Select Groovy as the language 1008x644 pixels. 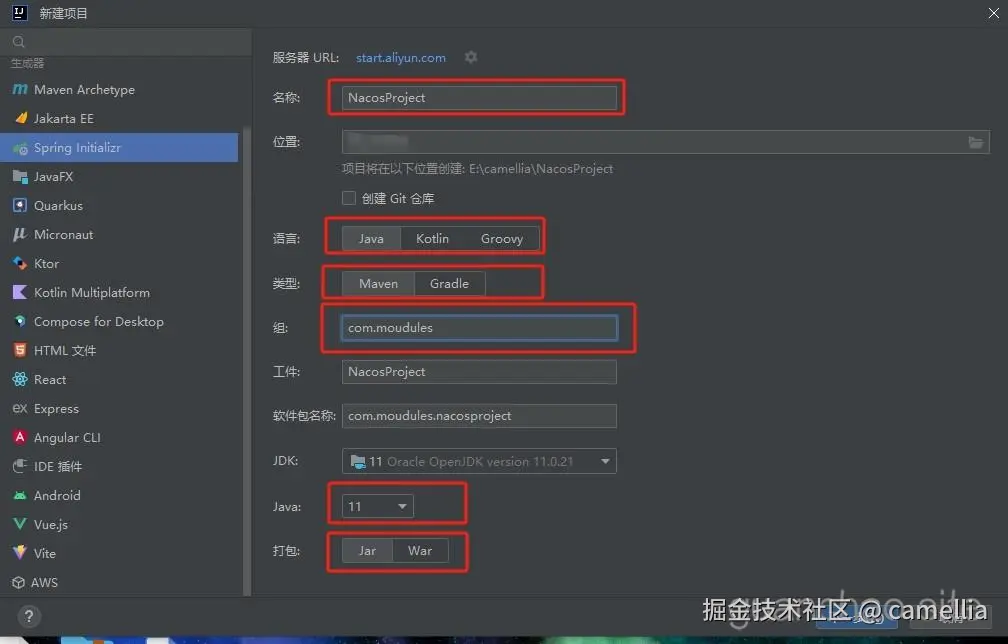click(501, 238)
